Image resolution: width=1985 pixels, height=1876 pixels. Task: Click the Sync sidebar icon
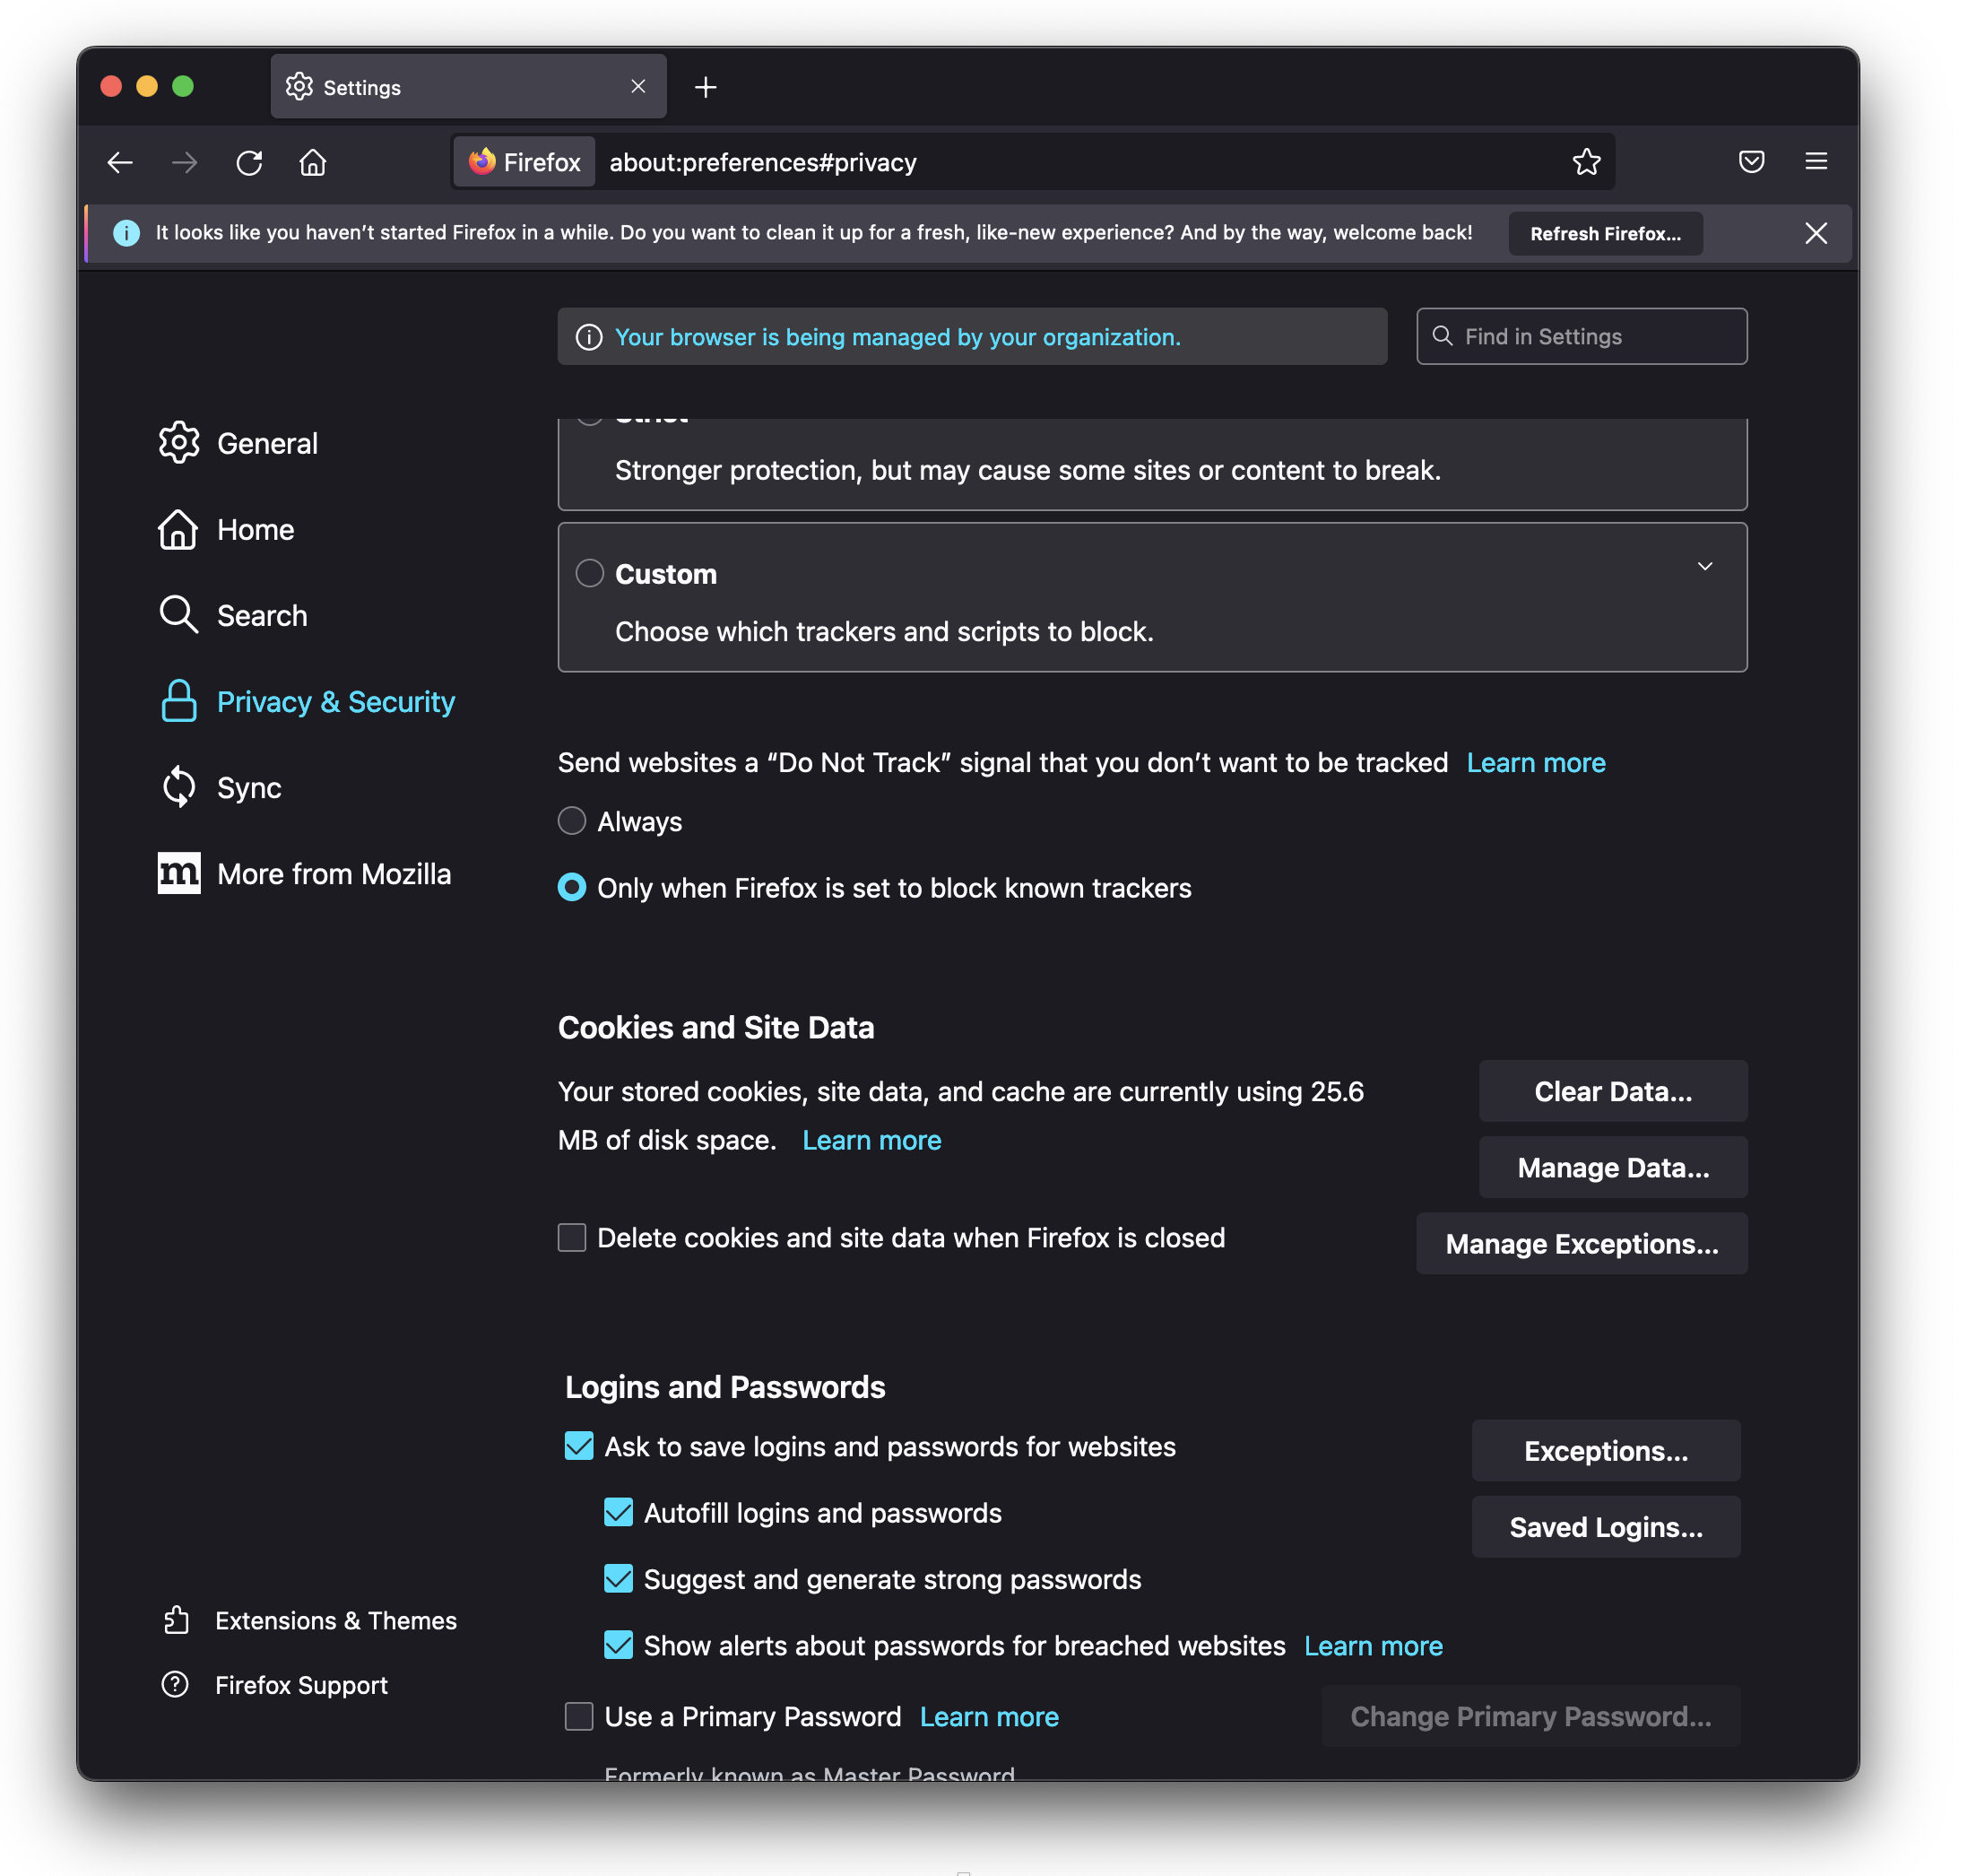pyautogui.click(x=177, y=786)
